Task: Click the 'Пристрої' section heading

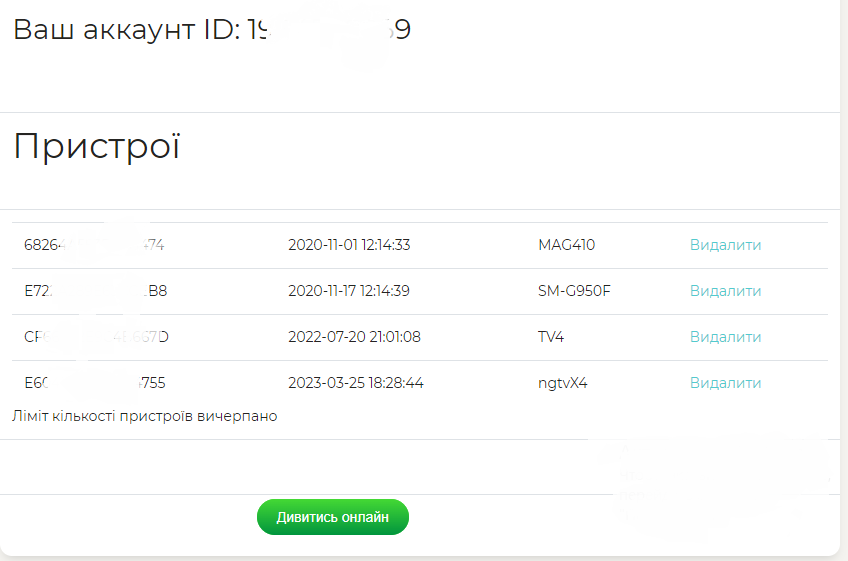Action: coord(97,147)
